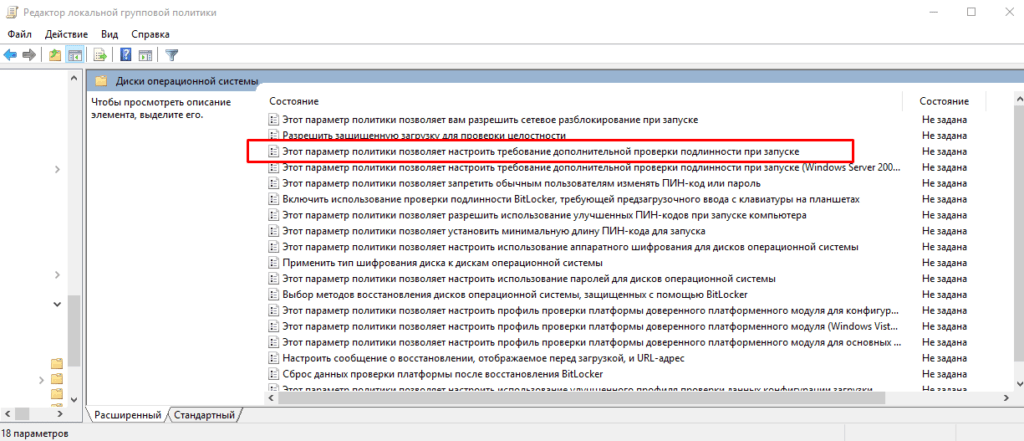Open the Файл menu
The image size is (1024, 441).
click(19, 34)
